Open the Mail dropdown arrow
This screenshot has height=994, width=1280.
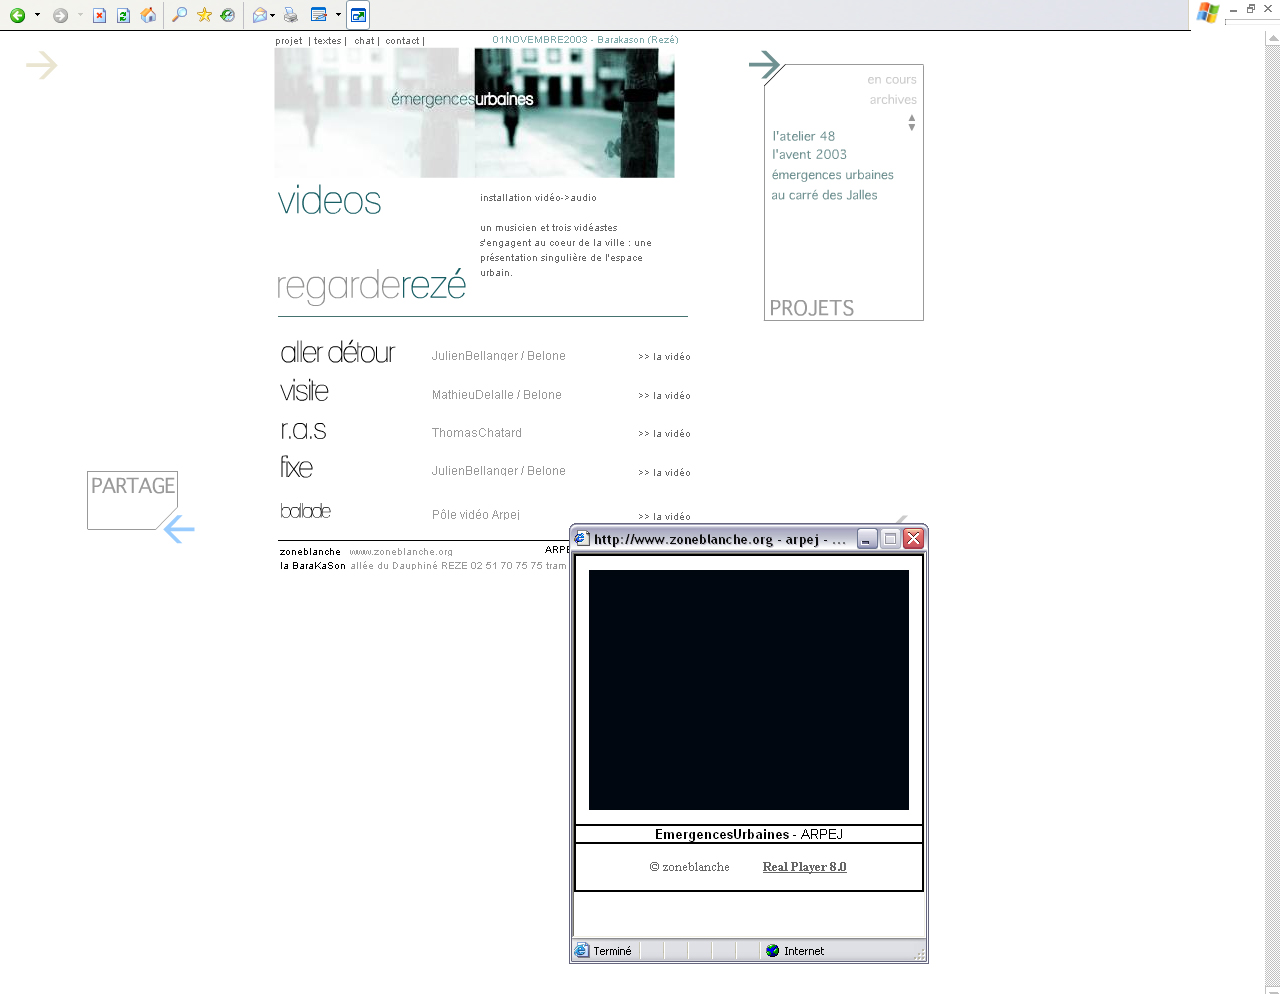click(x=272, y=15)
